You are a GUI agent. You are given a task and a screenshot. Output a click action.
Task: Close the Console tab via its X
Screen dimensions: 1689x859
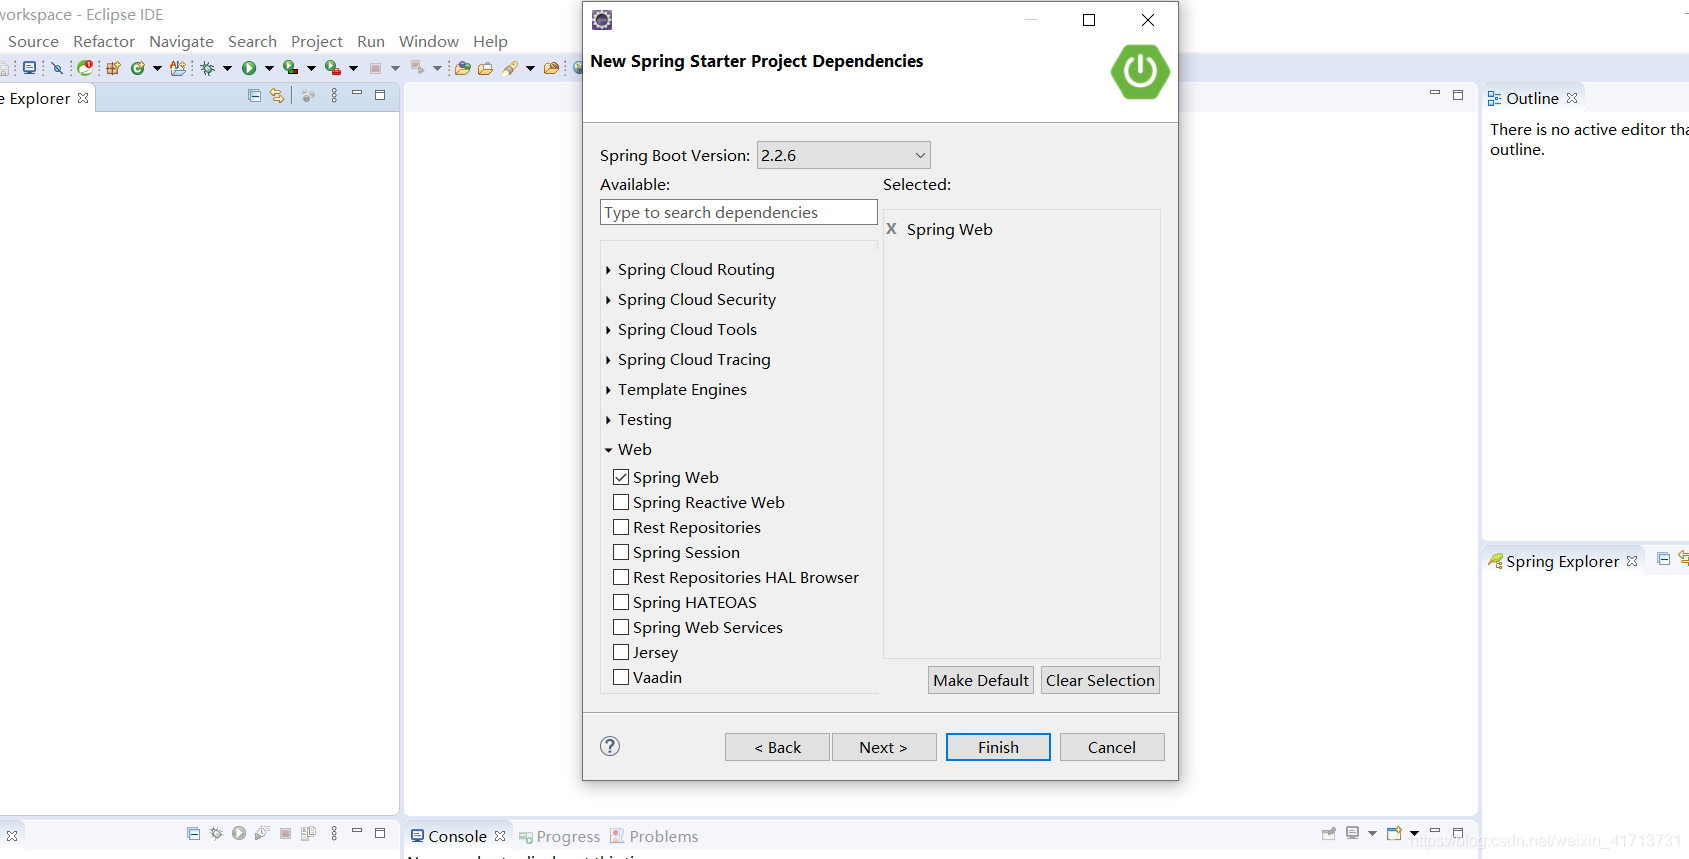pos(500,836)
